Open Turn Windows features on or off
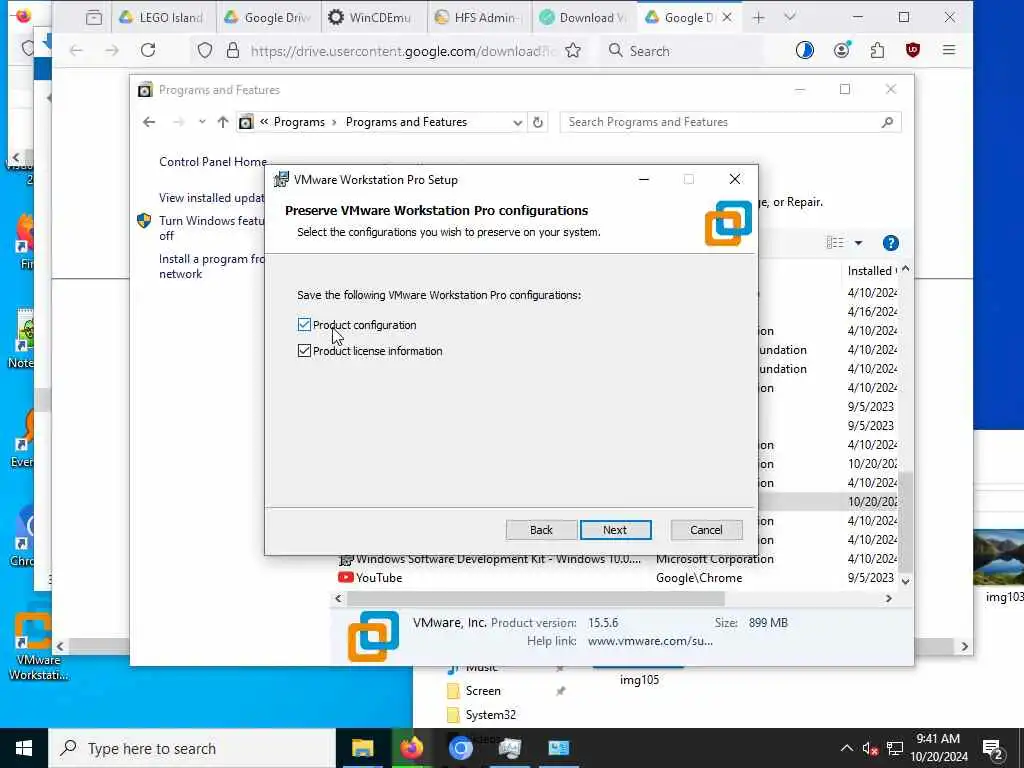1024x768 pixels. [211, 228]
